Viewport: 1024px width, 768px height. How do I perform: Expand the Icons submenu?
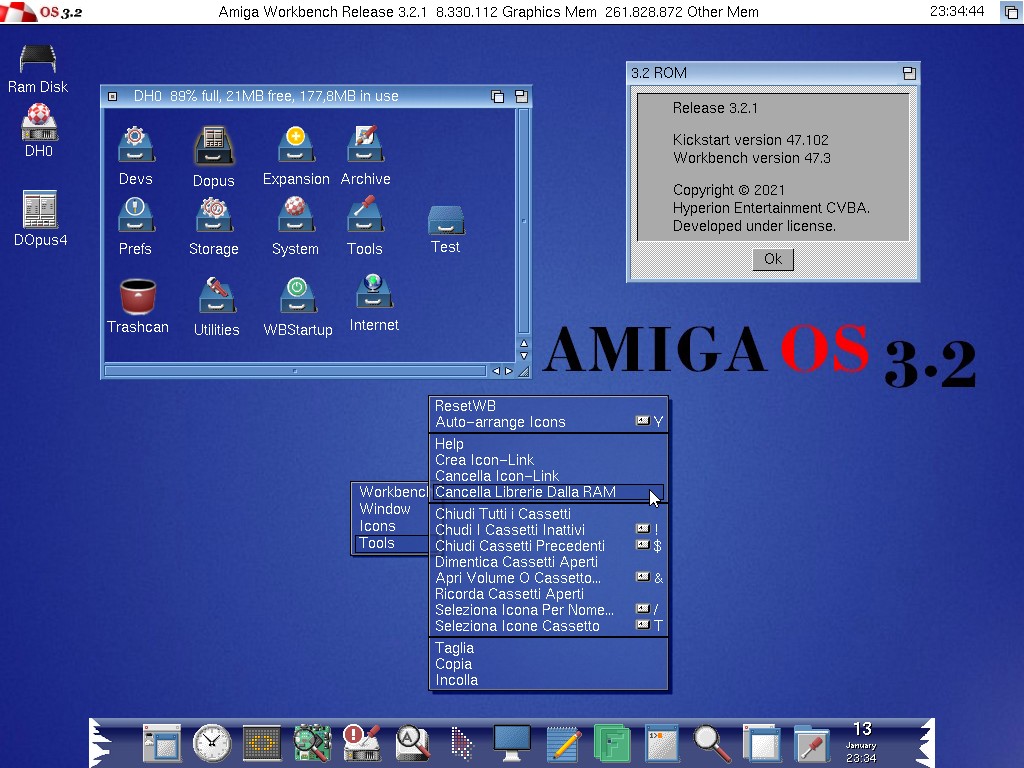click(378, 526)
